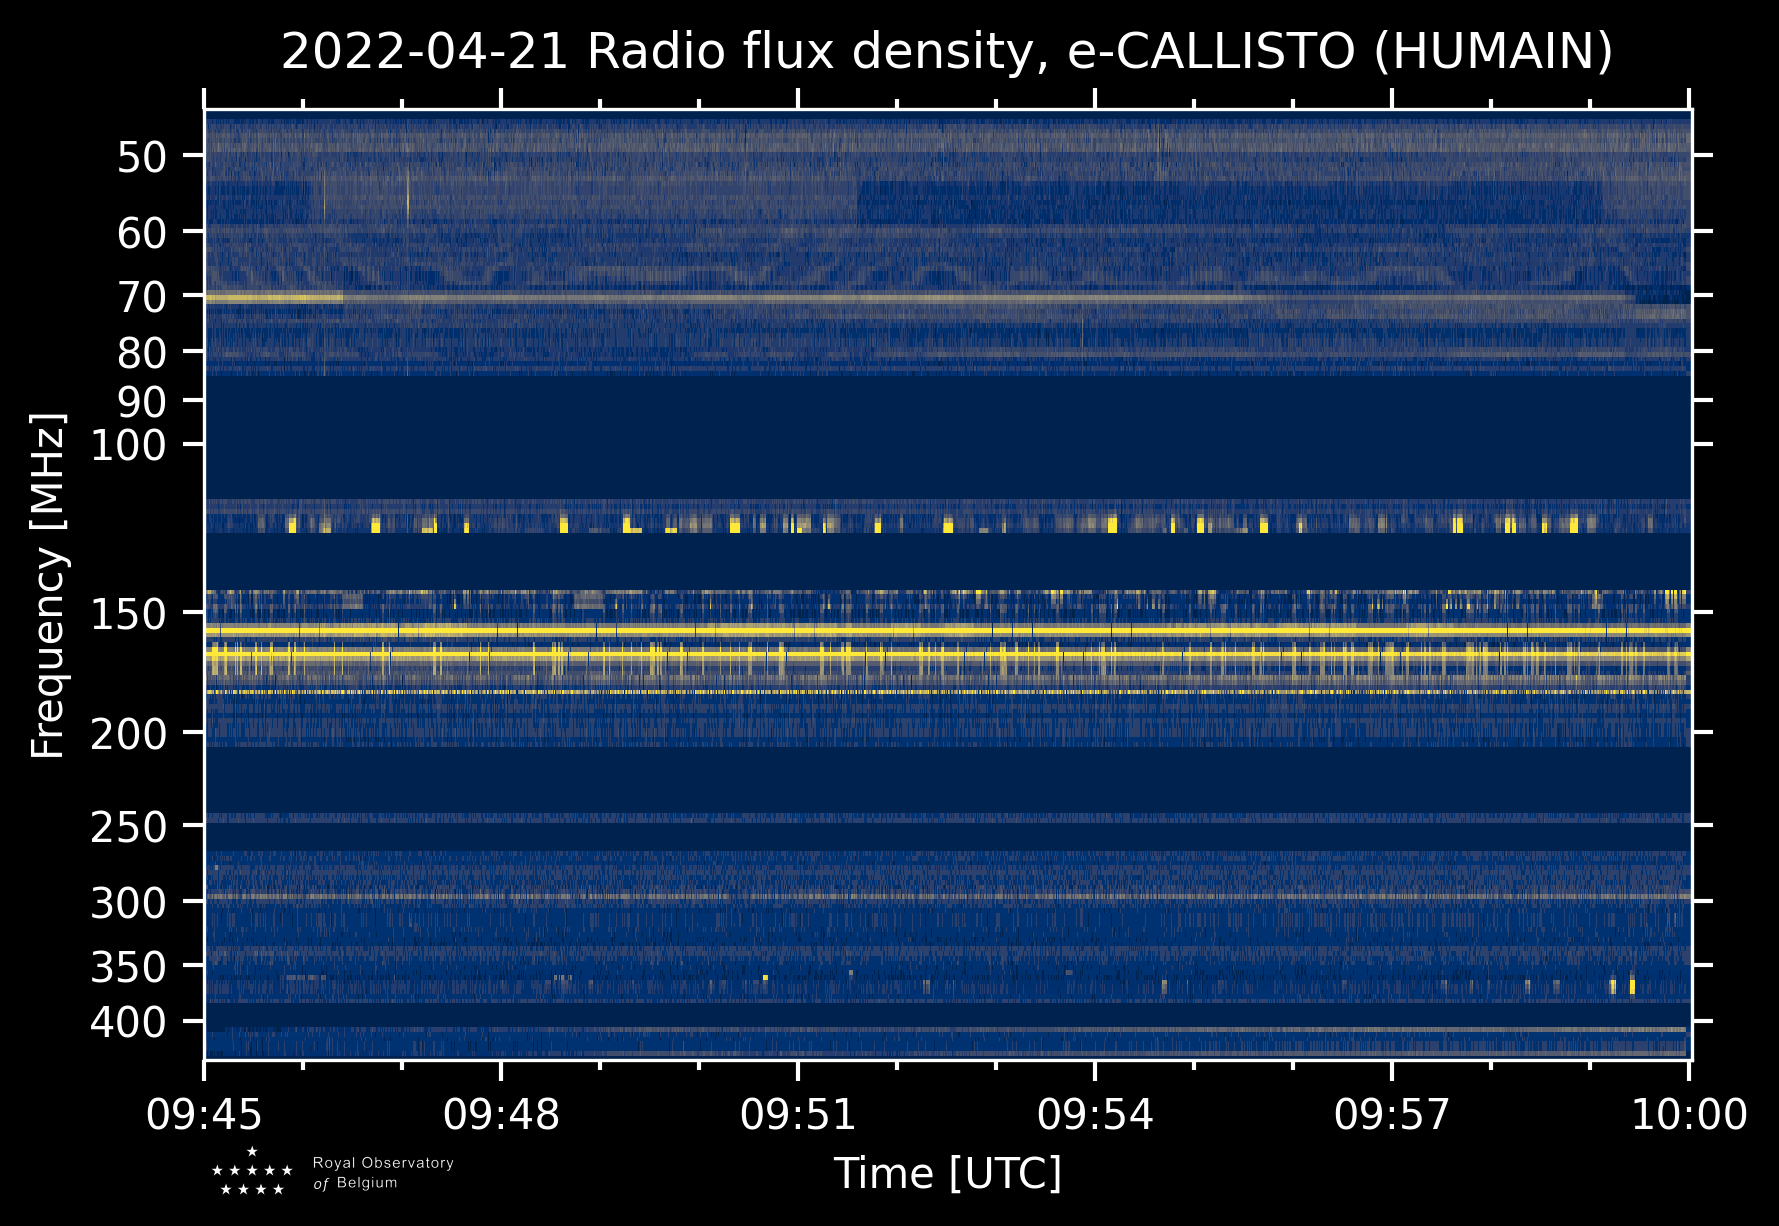Click the Frequency [MHz] axis label
This screenshot has height=1226, width=1779.
point(48,586)
